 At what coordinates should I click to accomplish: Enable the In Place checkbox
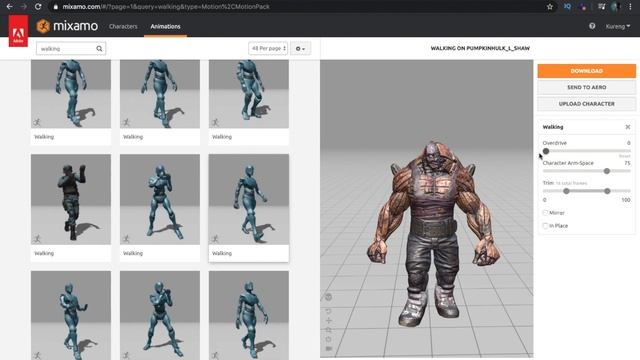coord(545,226)
